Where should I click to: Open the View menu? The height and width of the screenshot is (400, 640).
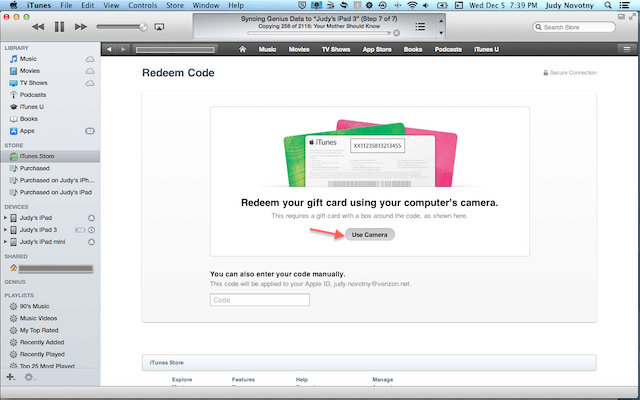(x=111, y=5)
